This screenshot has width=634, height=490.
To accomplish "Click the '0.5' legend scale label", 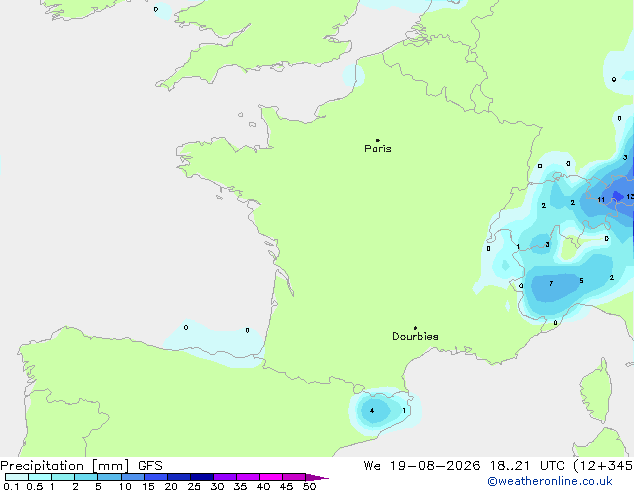I will tap(35, 486).
